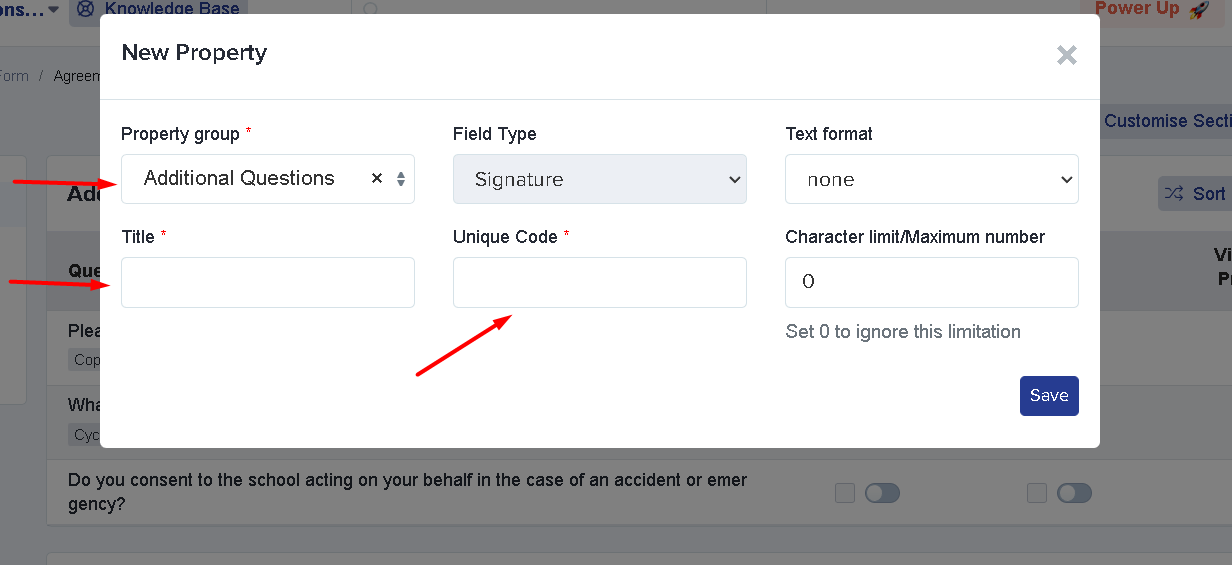This screenshot has width=1232, height=565.
Task: Toggle the first switch in consent row
Action: pyautogui.click(x=882, y=493)
